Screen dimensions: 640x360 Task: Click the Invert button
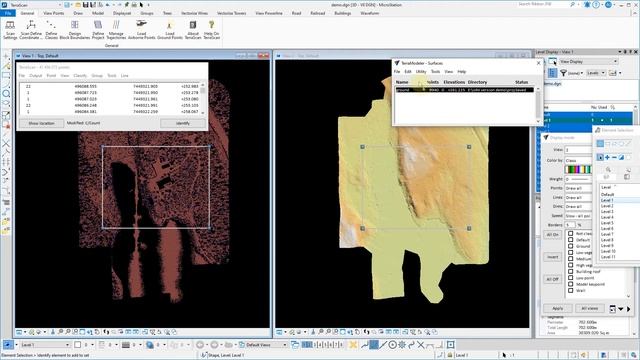(553, 257)
